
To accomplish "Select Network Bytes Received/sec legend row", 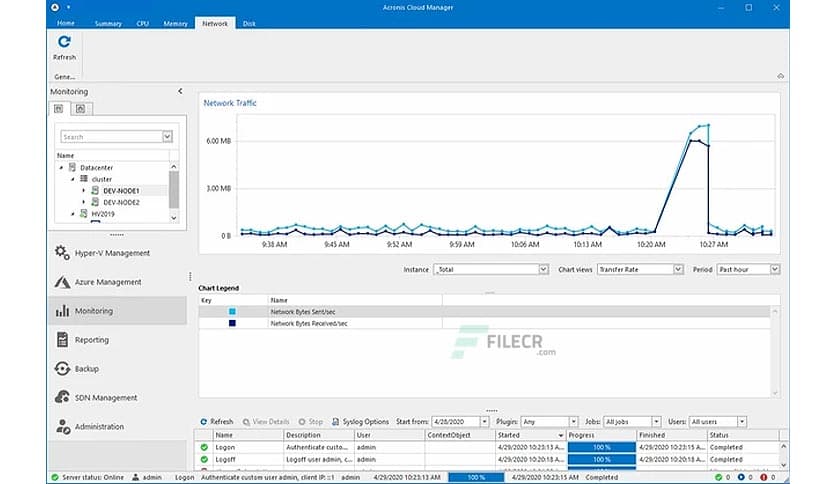I will (x=484, y=323).
